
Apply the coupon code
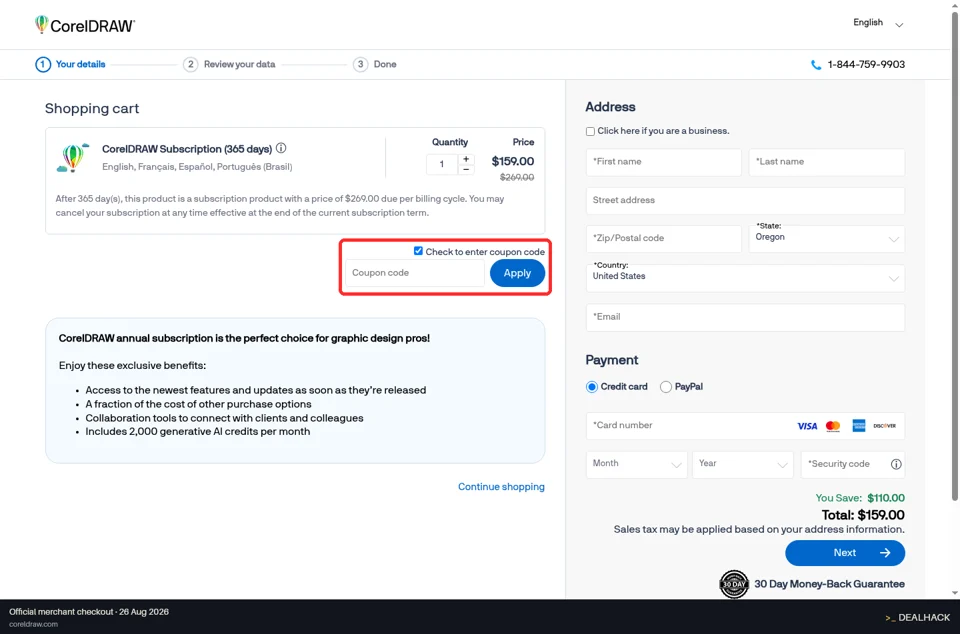tap(517, 273)
